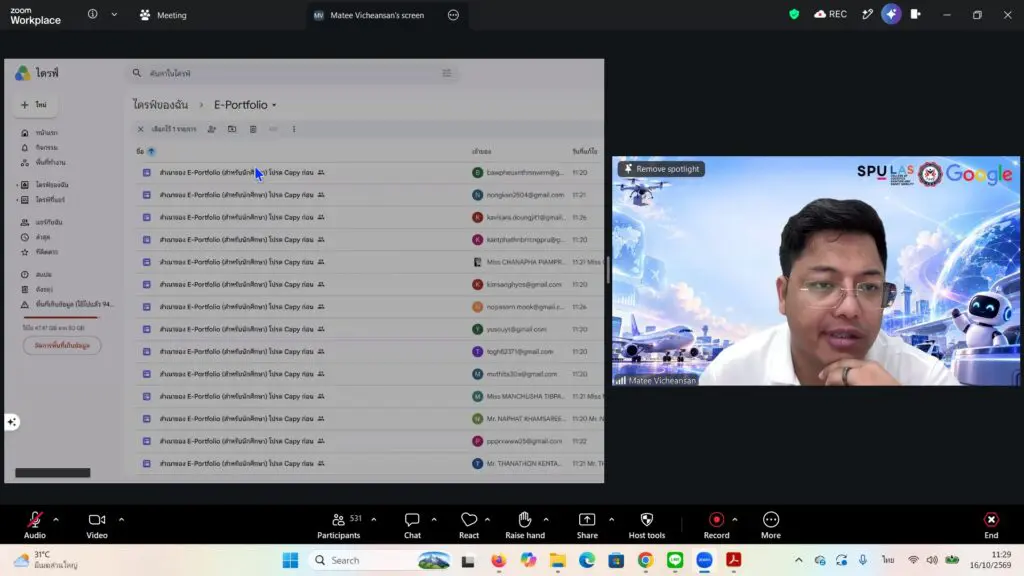Show hidden system tray icons chevron
The image size is (1024, 576).
[x=799, y=560]
